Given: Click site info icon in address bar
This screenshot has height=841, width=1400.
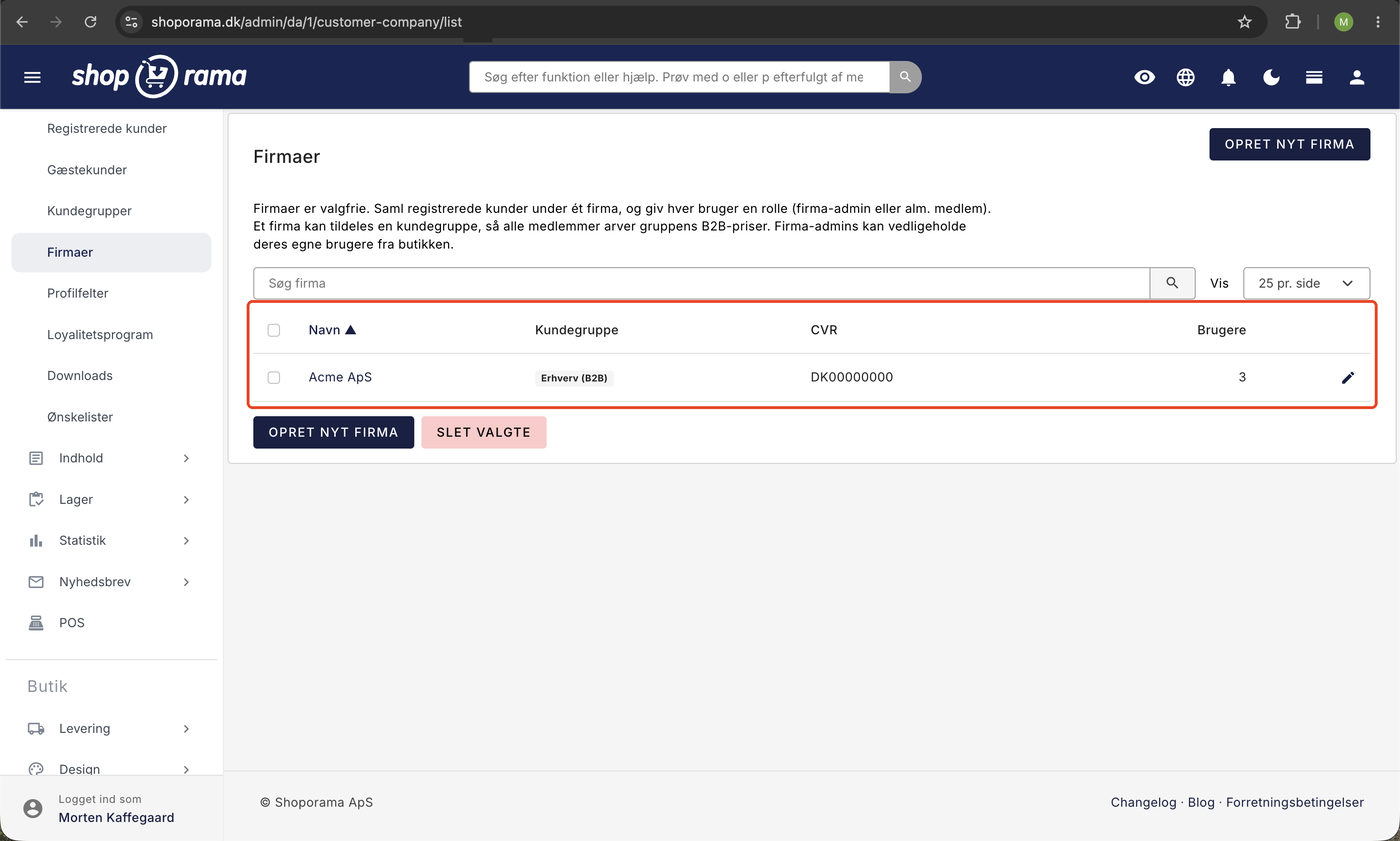Looking at the screenshot, I should 132,21.
